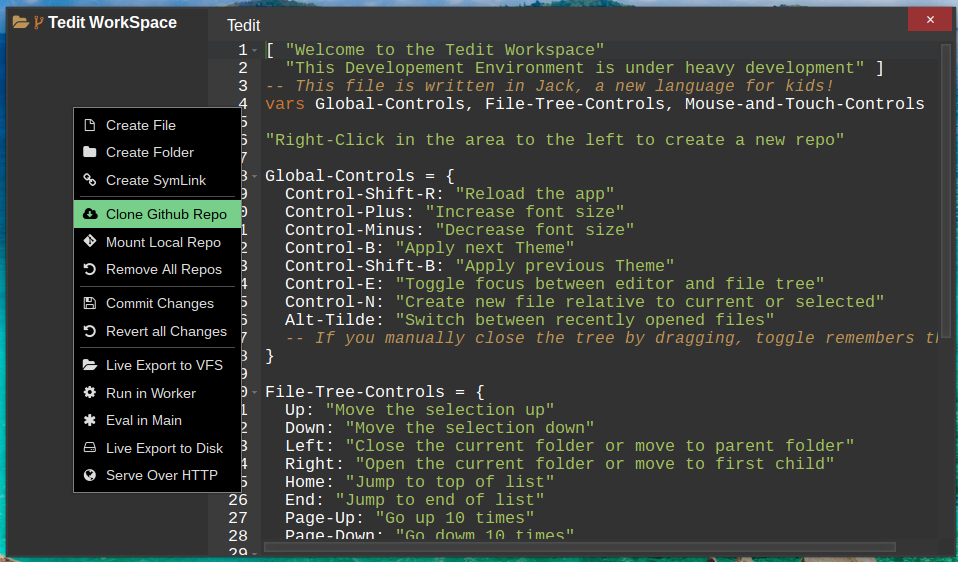
Task: Click the Tedit file title header
Action: coord(243,26)
